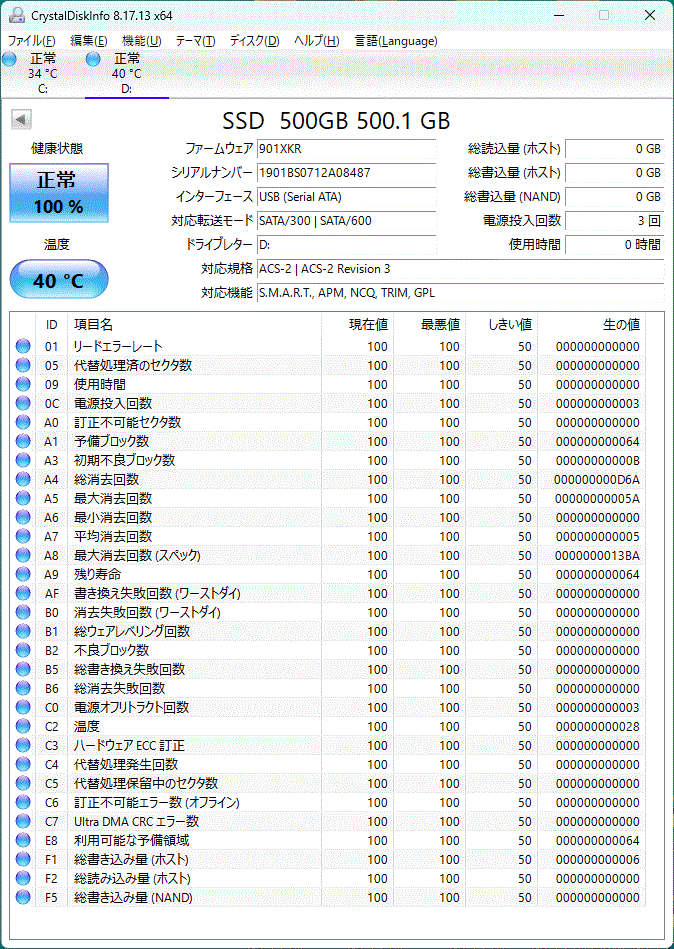674x949 pixels.
Task: Select the D: disk tab at 40 °C
Action: (x=126, y=73)
